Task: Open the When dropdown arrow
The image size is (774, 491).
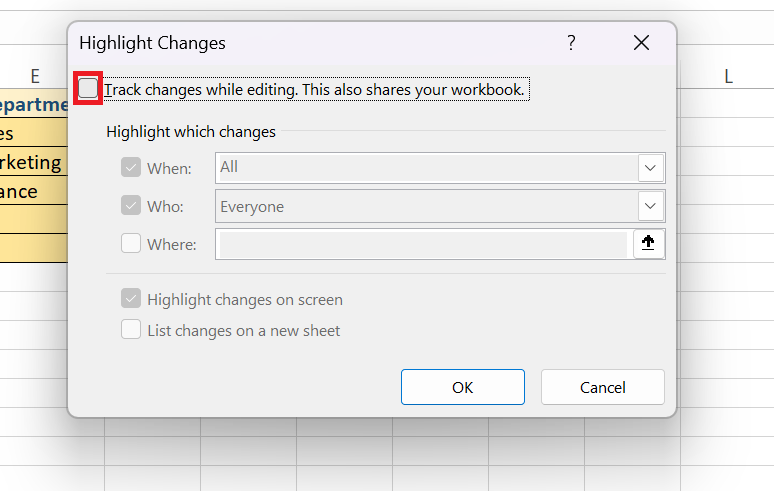Action: click(651, 168)
